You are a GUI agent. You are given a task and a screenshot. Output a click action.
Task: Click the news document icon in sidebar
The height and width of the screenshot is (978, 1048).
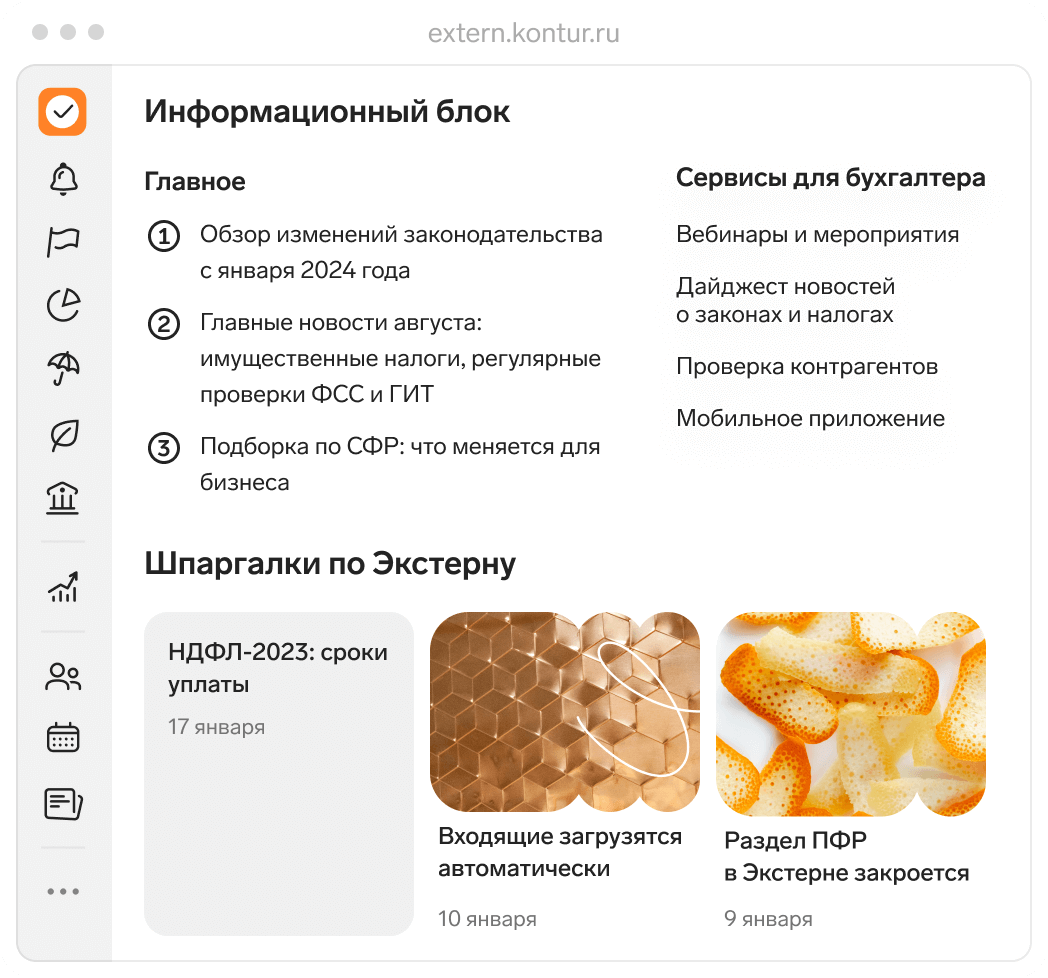(63, 804)
